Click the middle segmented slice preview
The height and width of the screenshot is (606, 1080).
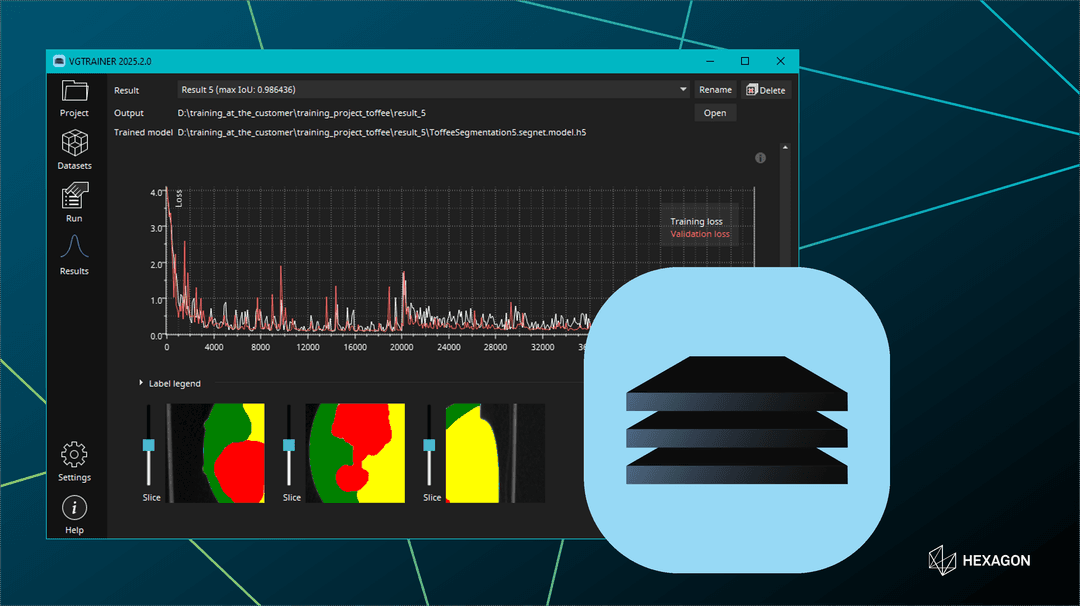[x=356, y=450]
